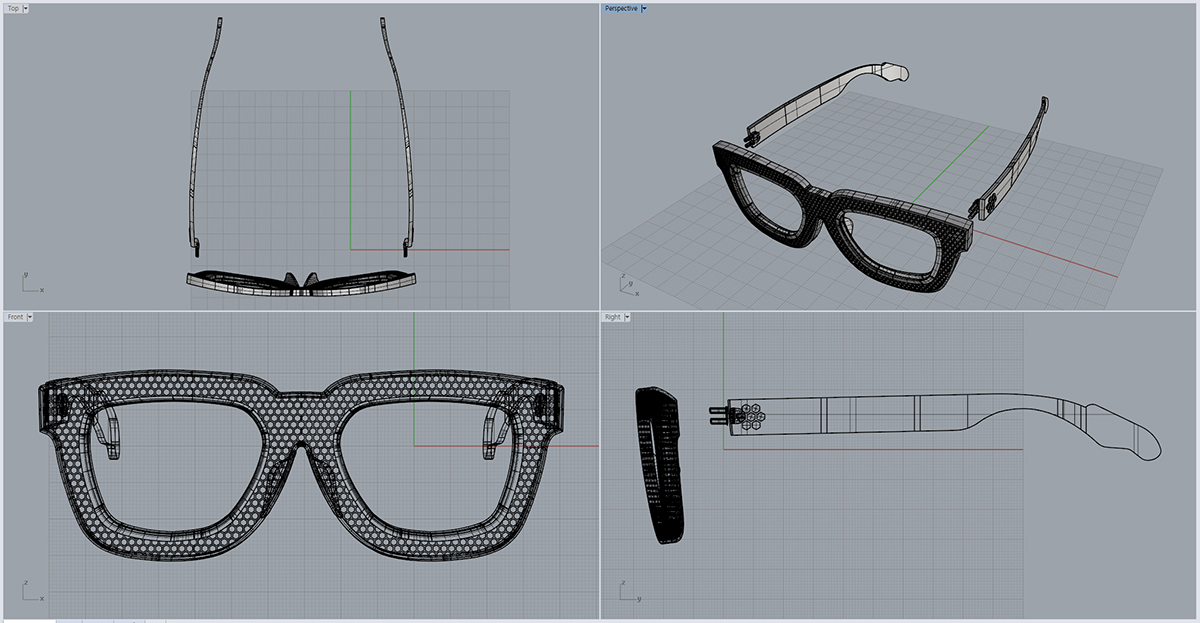The width and height of the screenshot is (1200, 623).
Task: Click the world axis icon in Top viewport
Action: tap(32, 284)
